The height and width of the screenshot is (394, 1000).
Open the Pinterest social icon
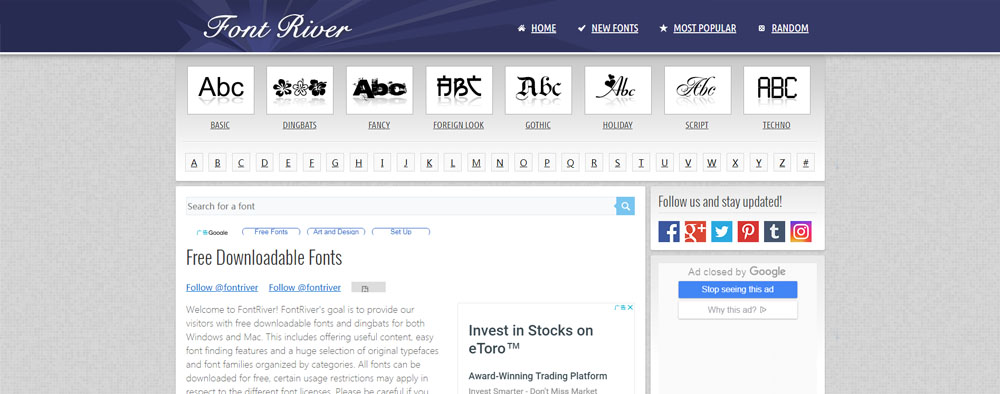(x=748, y=231)
